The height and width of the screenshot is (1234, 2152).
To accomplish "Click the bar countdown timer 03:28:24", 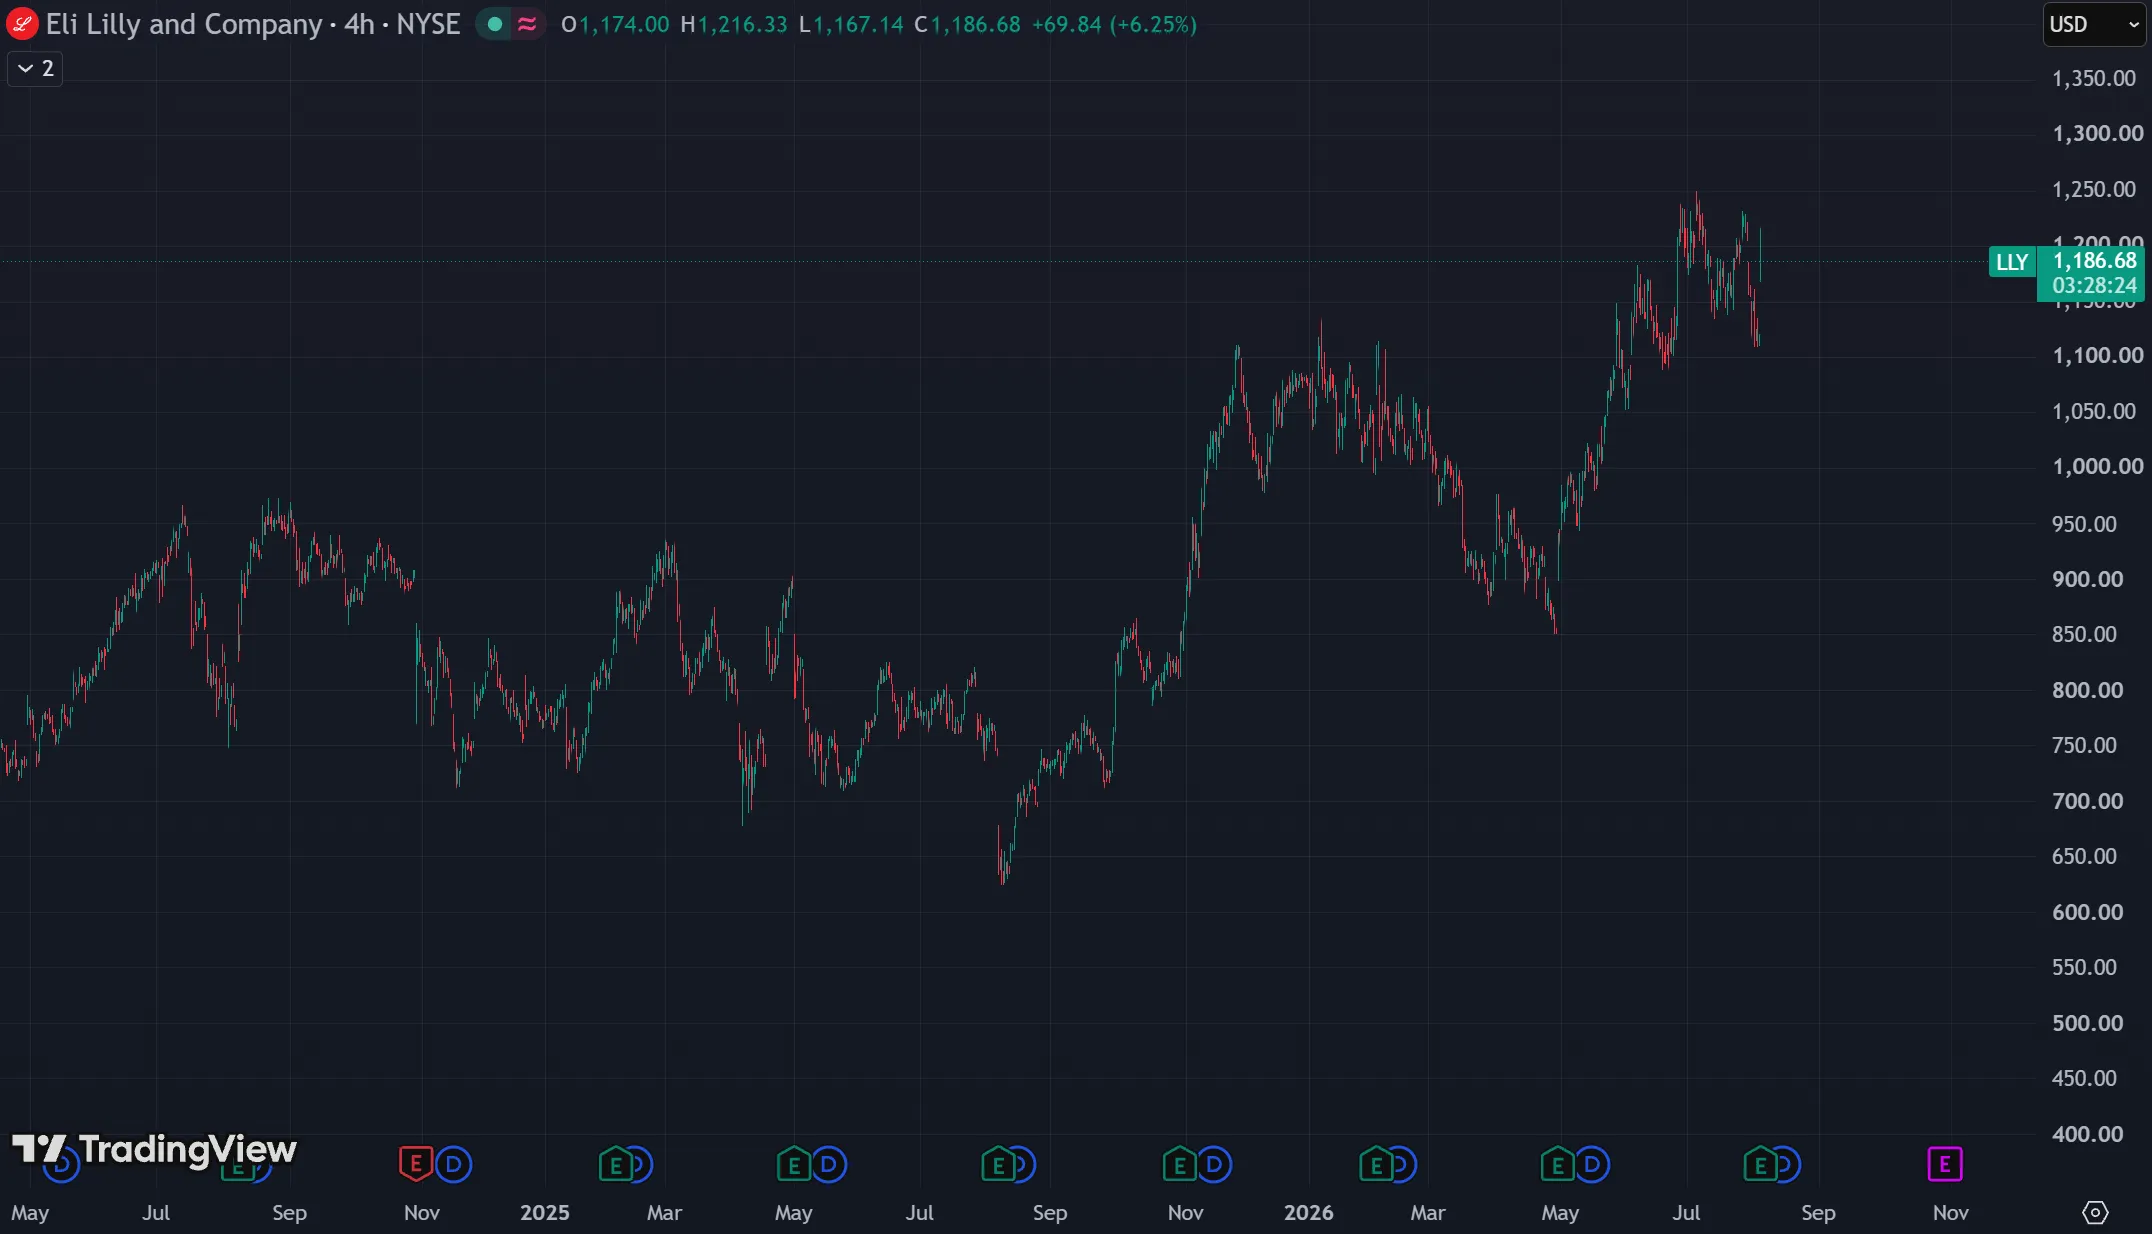I will point(2095,286).
